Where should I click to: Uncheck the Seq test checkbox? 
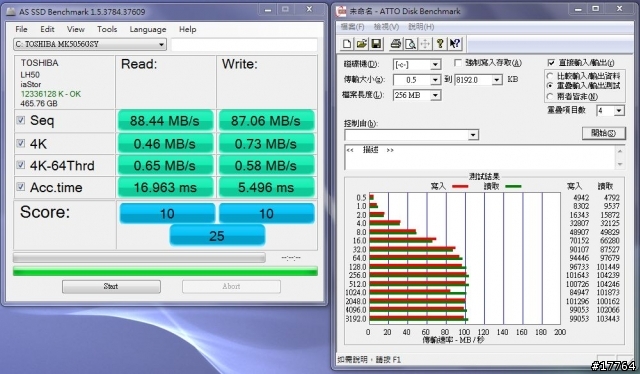[21, 120]
